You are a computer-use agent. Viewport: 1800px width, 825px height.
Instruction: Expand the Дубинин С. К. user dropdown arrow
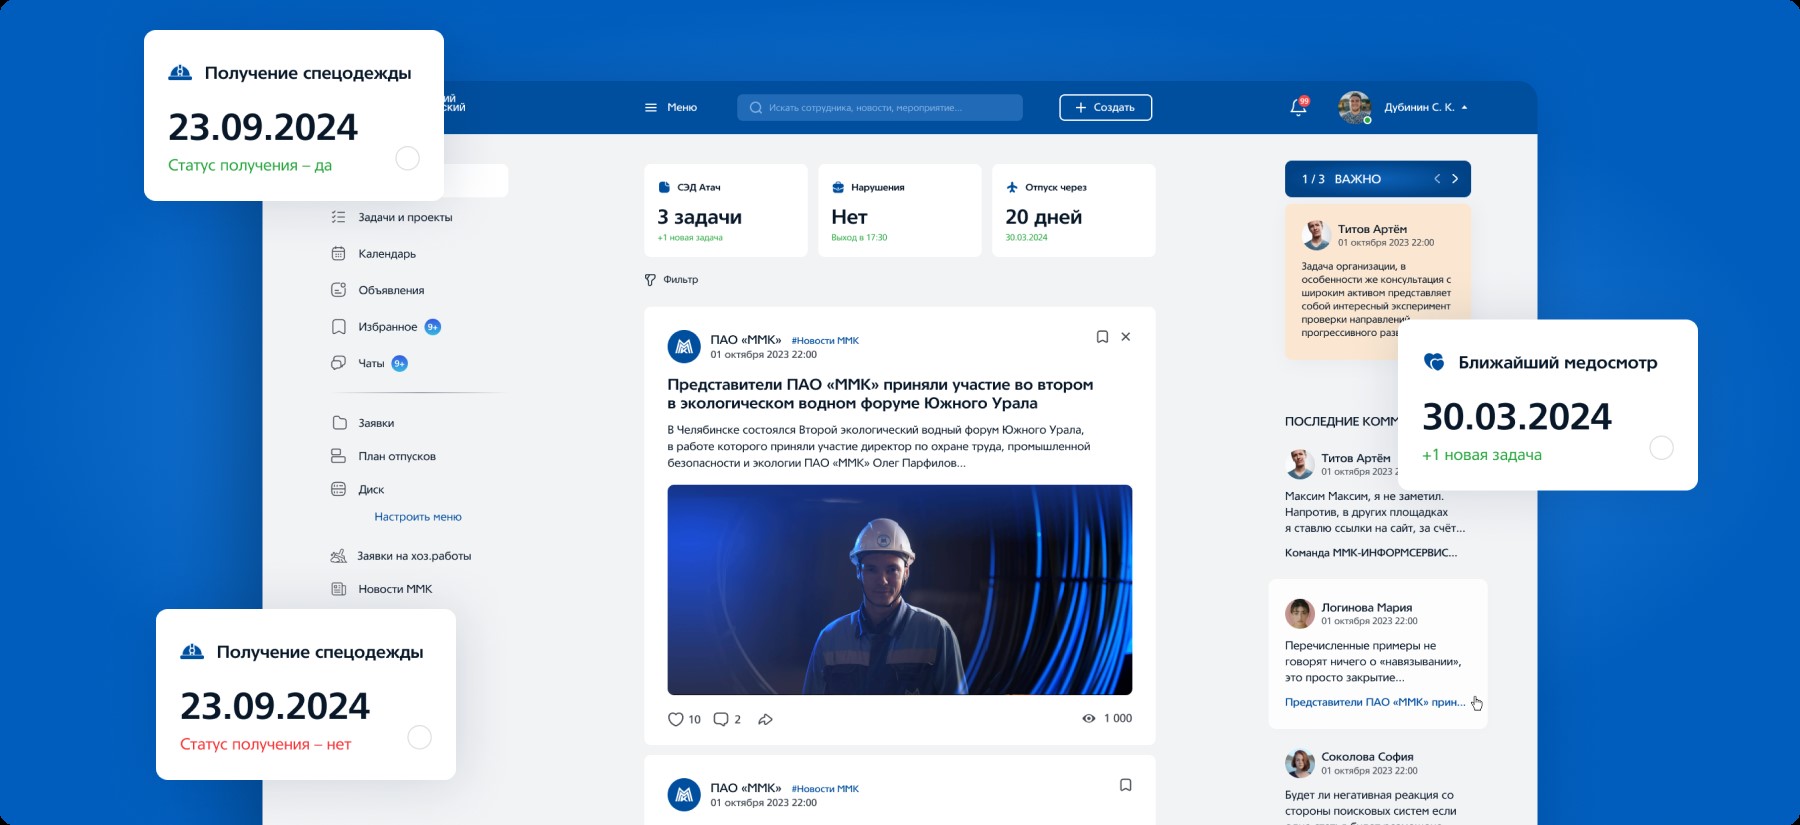tap(1464, 107)
